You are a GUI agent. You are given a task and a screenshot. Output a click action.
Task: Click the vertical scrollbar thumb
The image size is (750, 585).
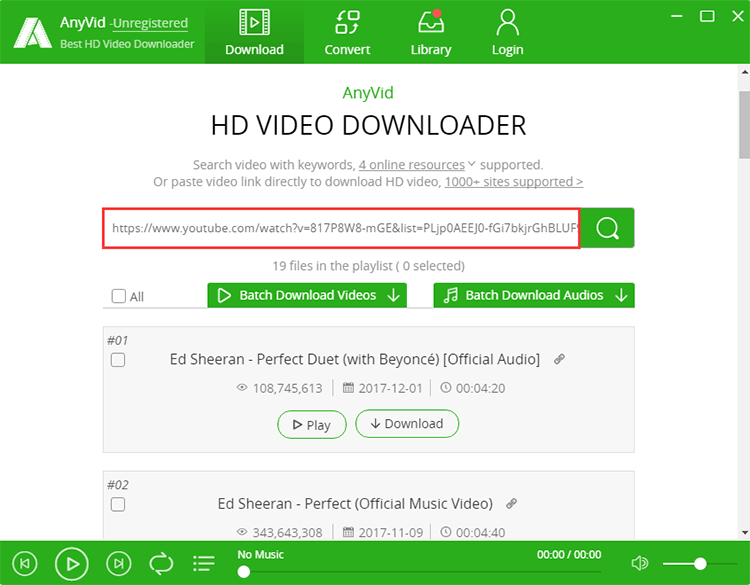tap(744, 124)
